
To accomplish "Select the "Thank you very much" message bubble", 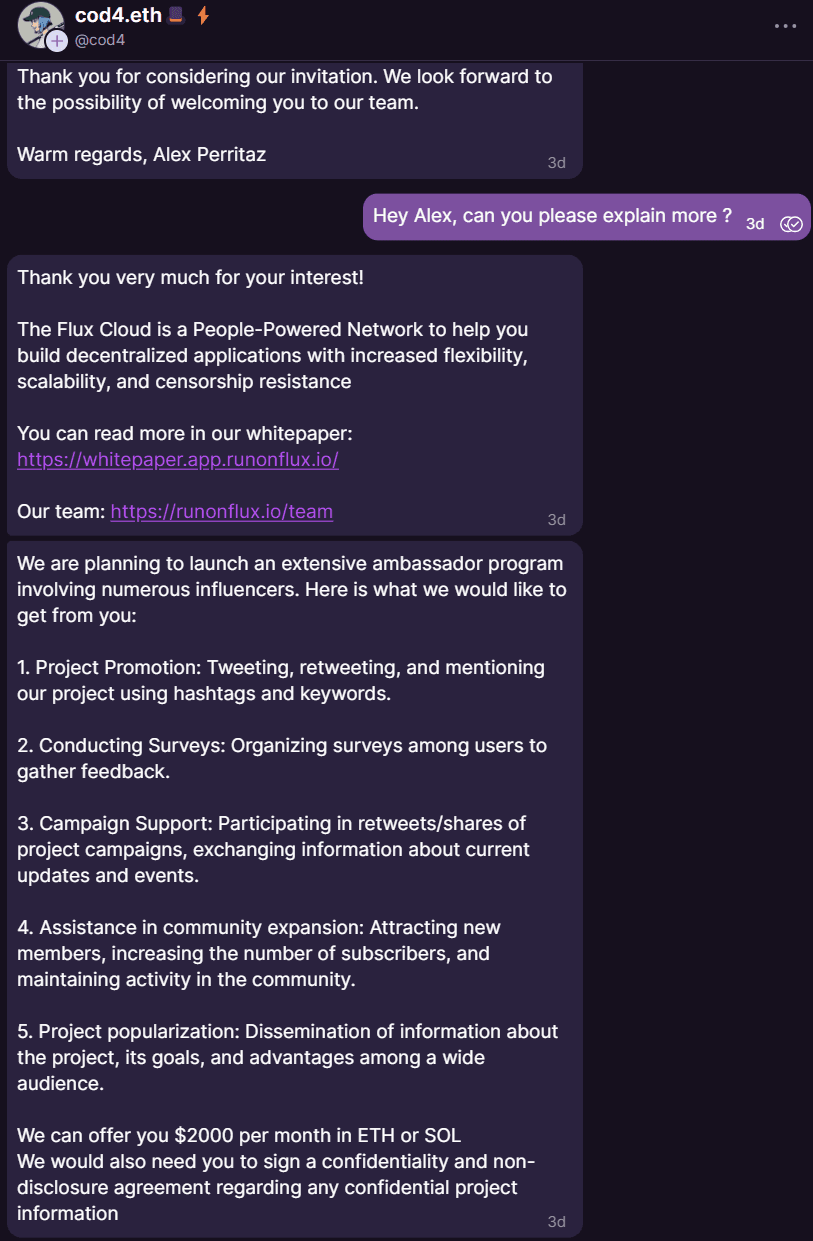I will [295, 395].
